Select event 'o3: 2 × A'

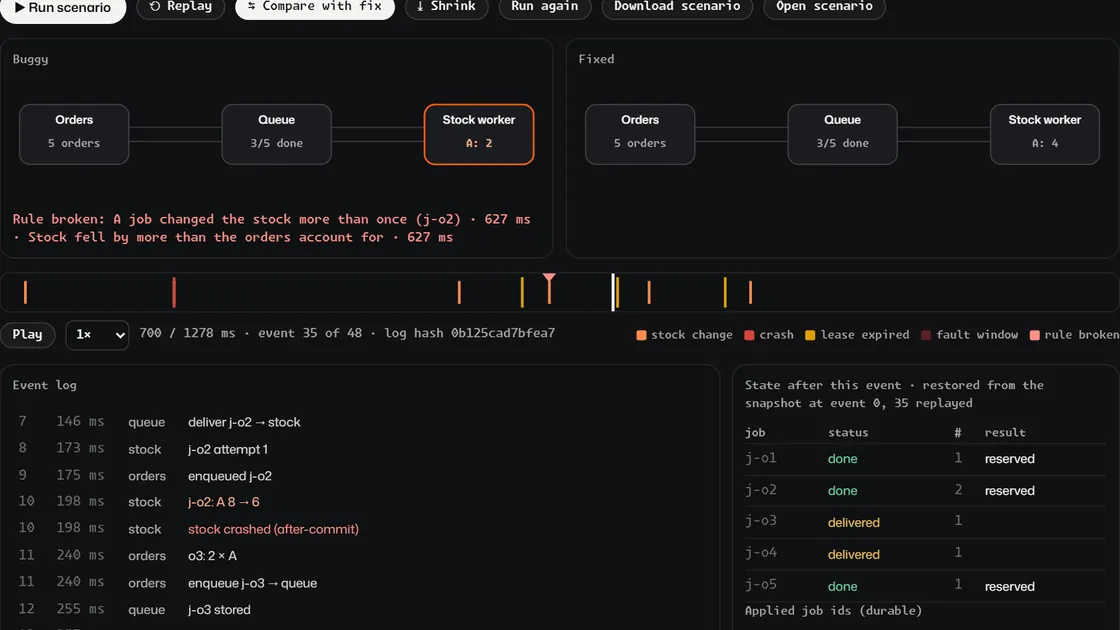click(x=360, y=556)
